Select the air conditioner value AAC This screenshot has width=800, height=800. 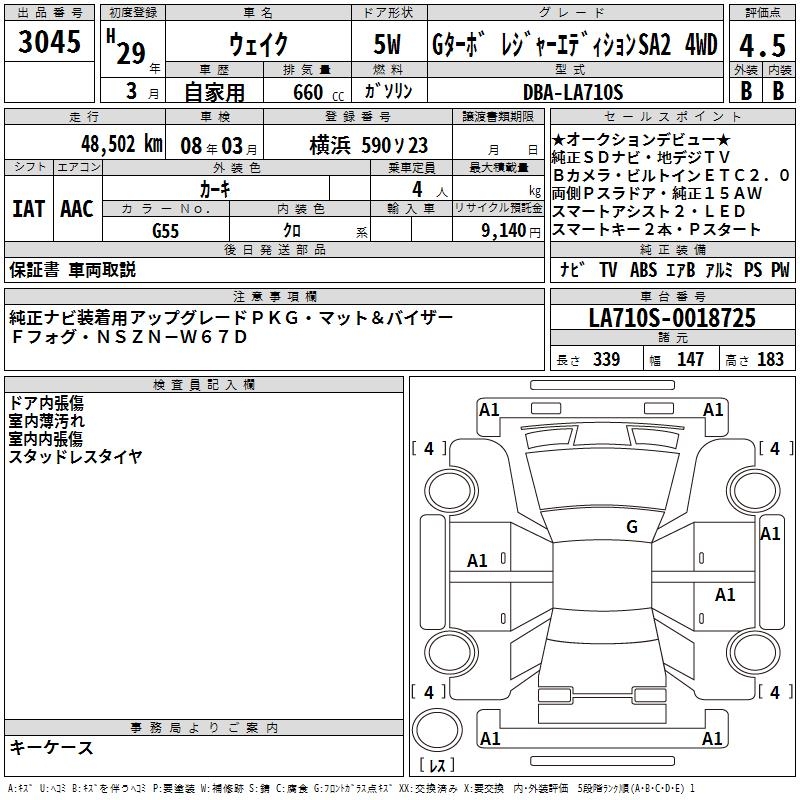pyautogui.click(x=77, y=209)
